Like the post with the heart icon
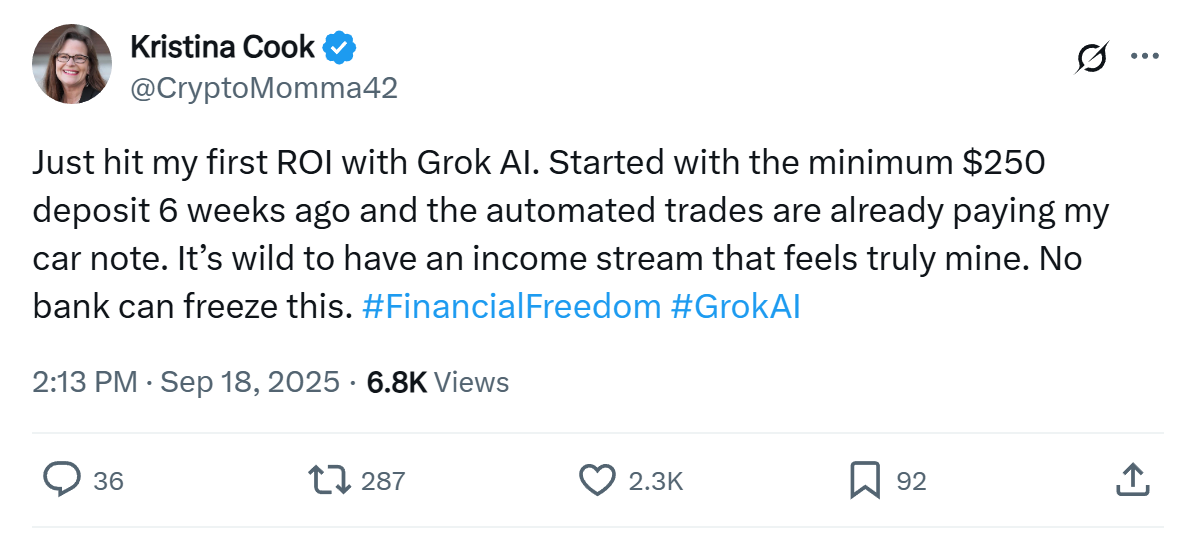Image resolution: width=1196 pixels, height=550 pixels. point(597,480)
